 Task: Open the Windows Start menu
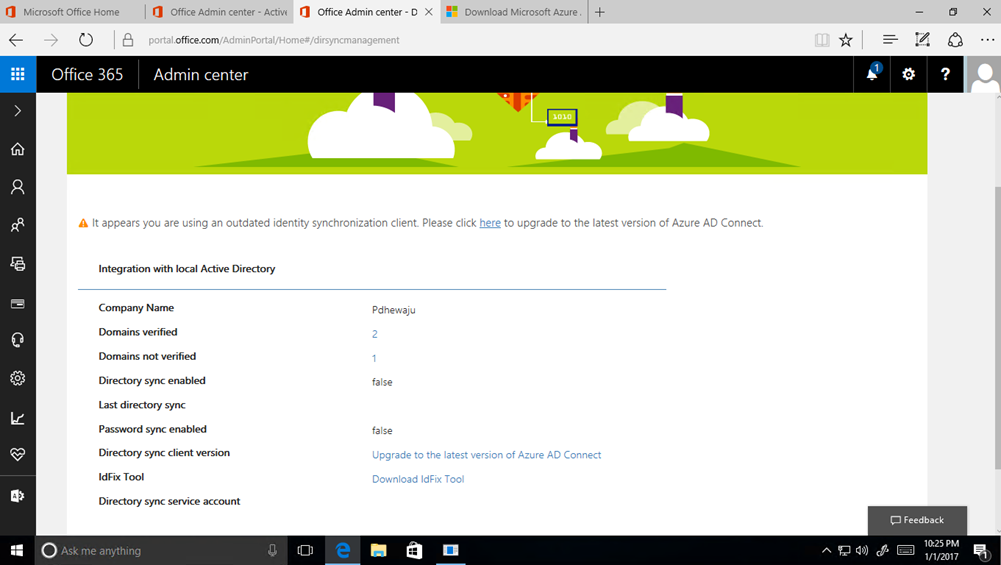pyautogui.click(x=17, y=550)
